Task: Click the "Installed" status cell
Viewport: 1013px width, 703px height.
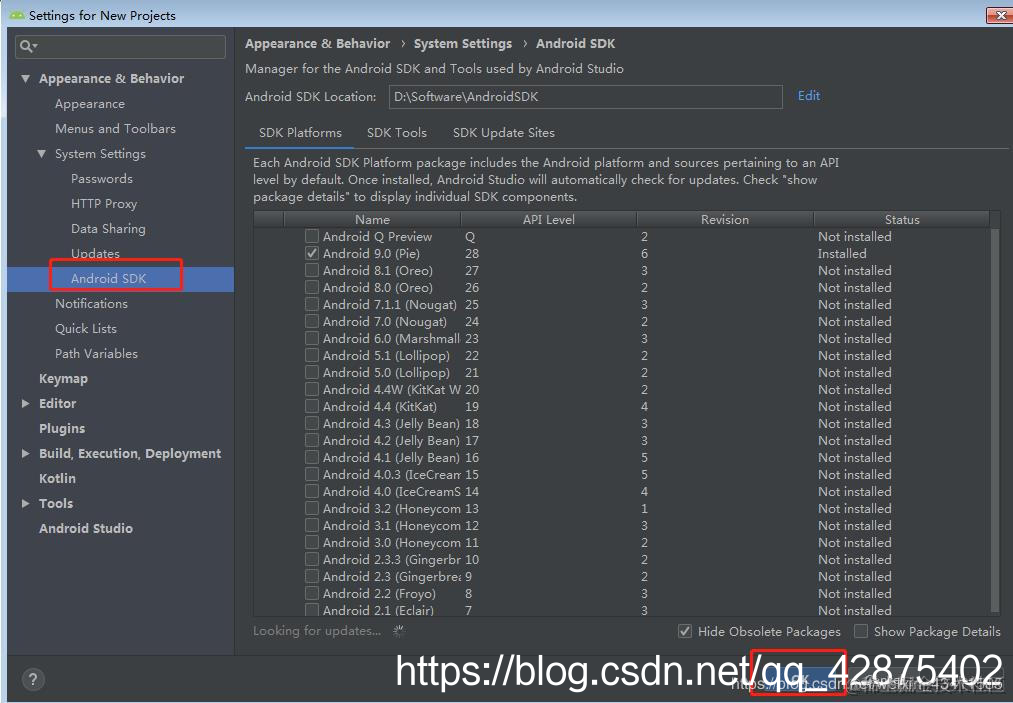Action: pyautogui.click(x=842, y=253)
